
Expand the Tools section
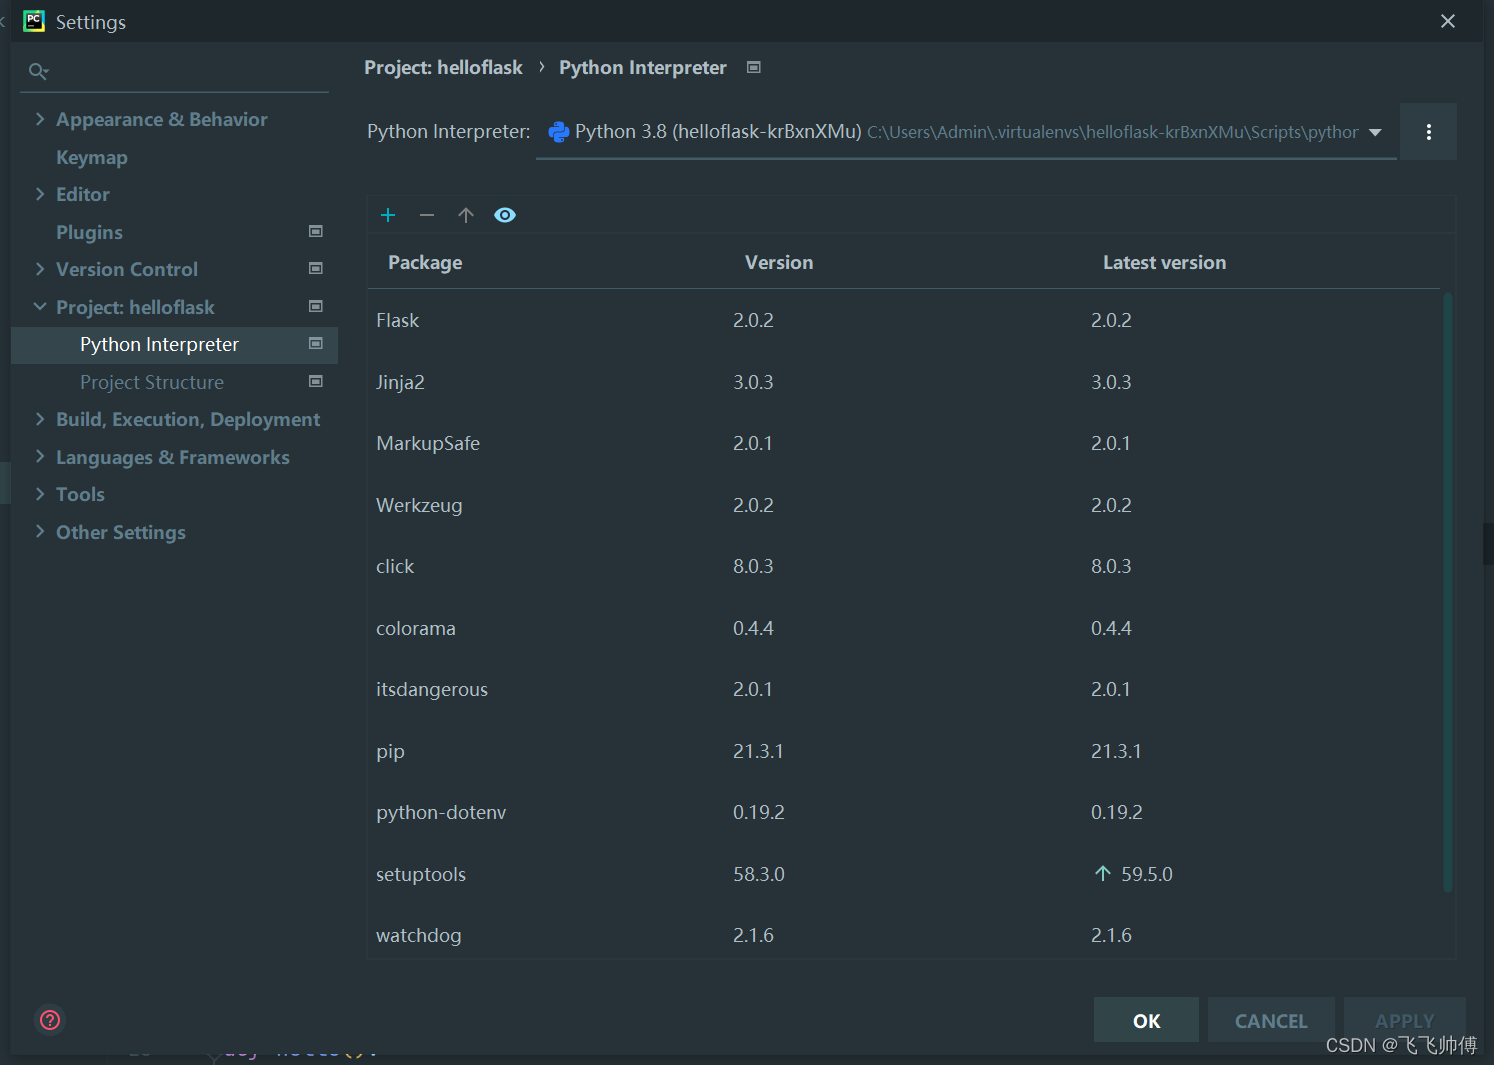pos(40,494)
